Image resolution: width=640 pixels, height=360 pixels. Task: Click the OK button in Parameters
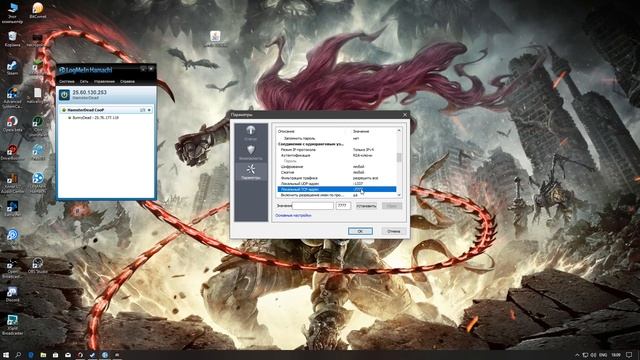point(360,231)
